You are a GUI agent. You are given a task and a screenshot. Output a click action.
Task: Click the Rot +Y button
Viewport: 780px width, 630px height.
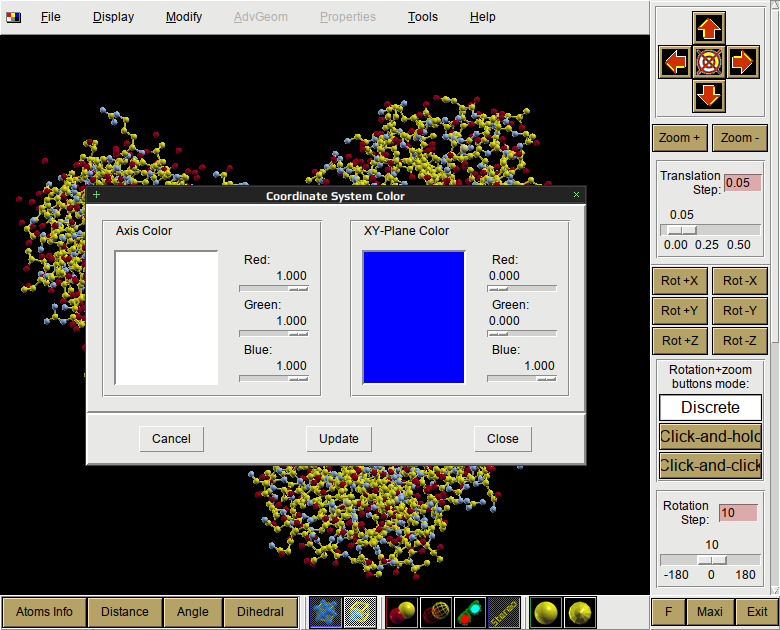680,311
